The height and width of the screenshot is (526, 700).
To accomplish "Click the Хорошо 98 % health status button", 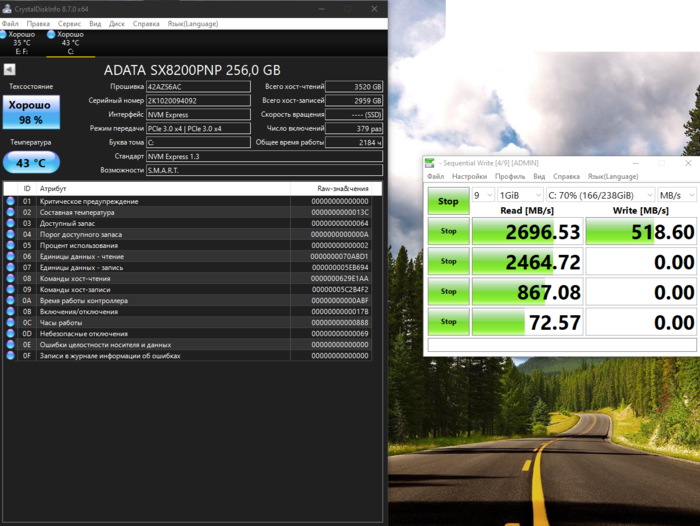I will 31,112.
